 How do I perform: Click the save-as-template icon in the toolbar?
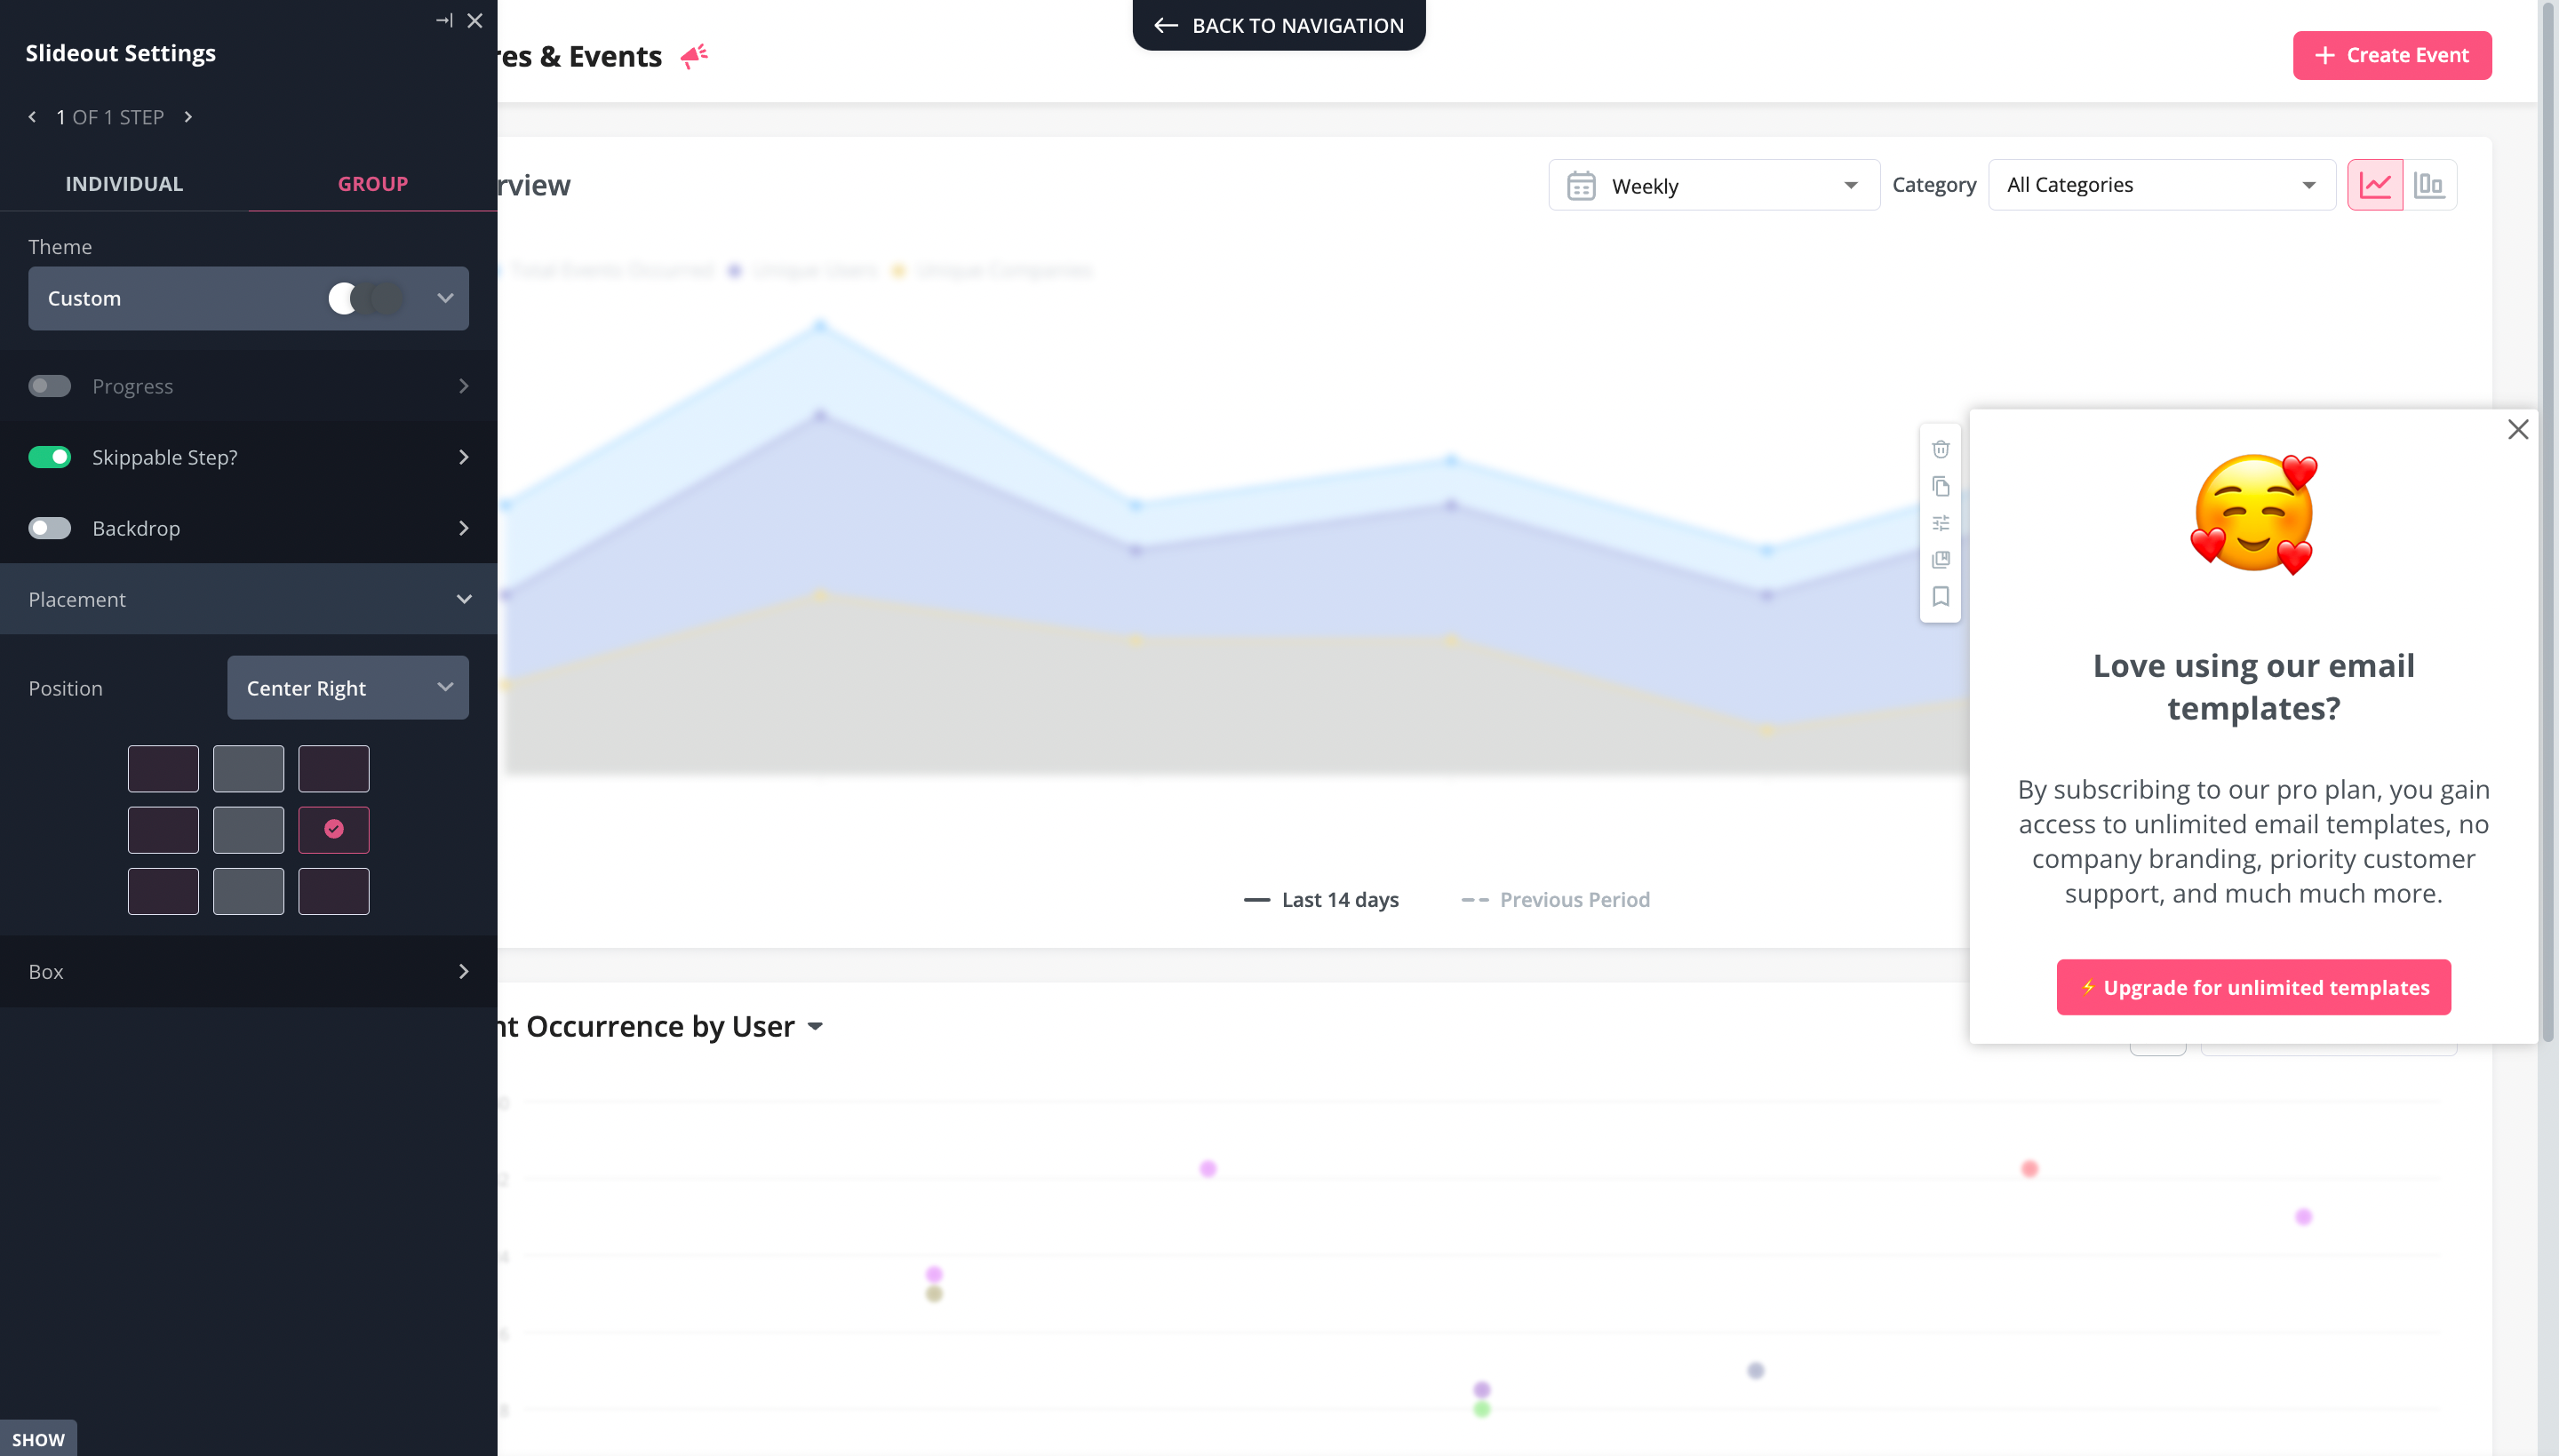[x=1941, y=559]
